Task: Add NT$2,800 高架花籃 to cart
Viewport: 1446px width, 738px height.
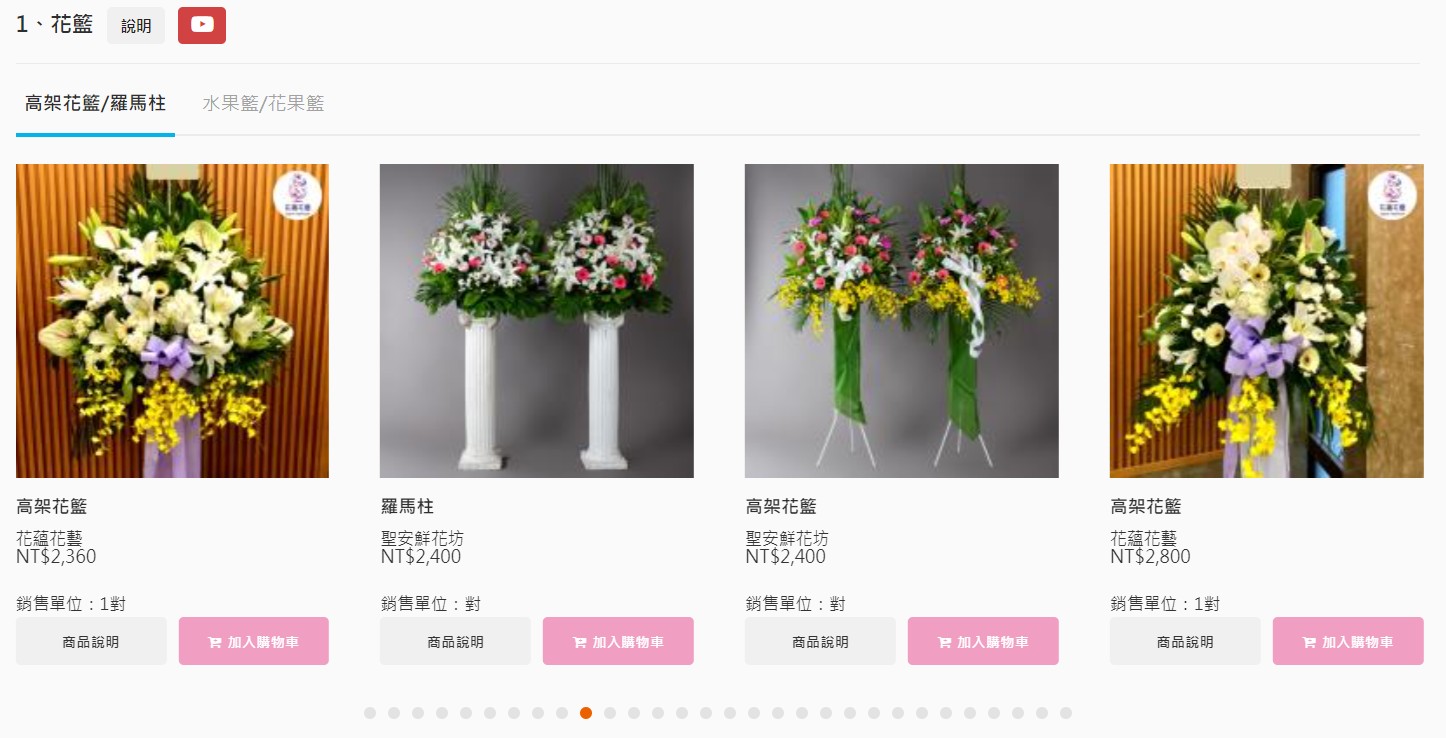Action: coord(1348,641)
